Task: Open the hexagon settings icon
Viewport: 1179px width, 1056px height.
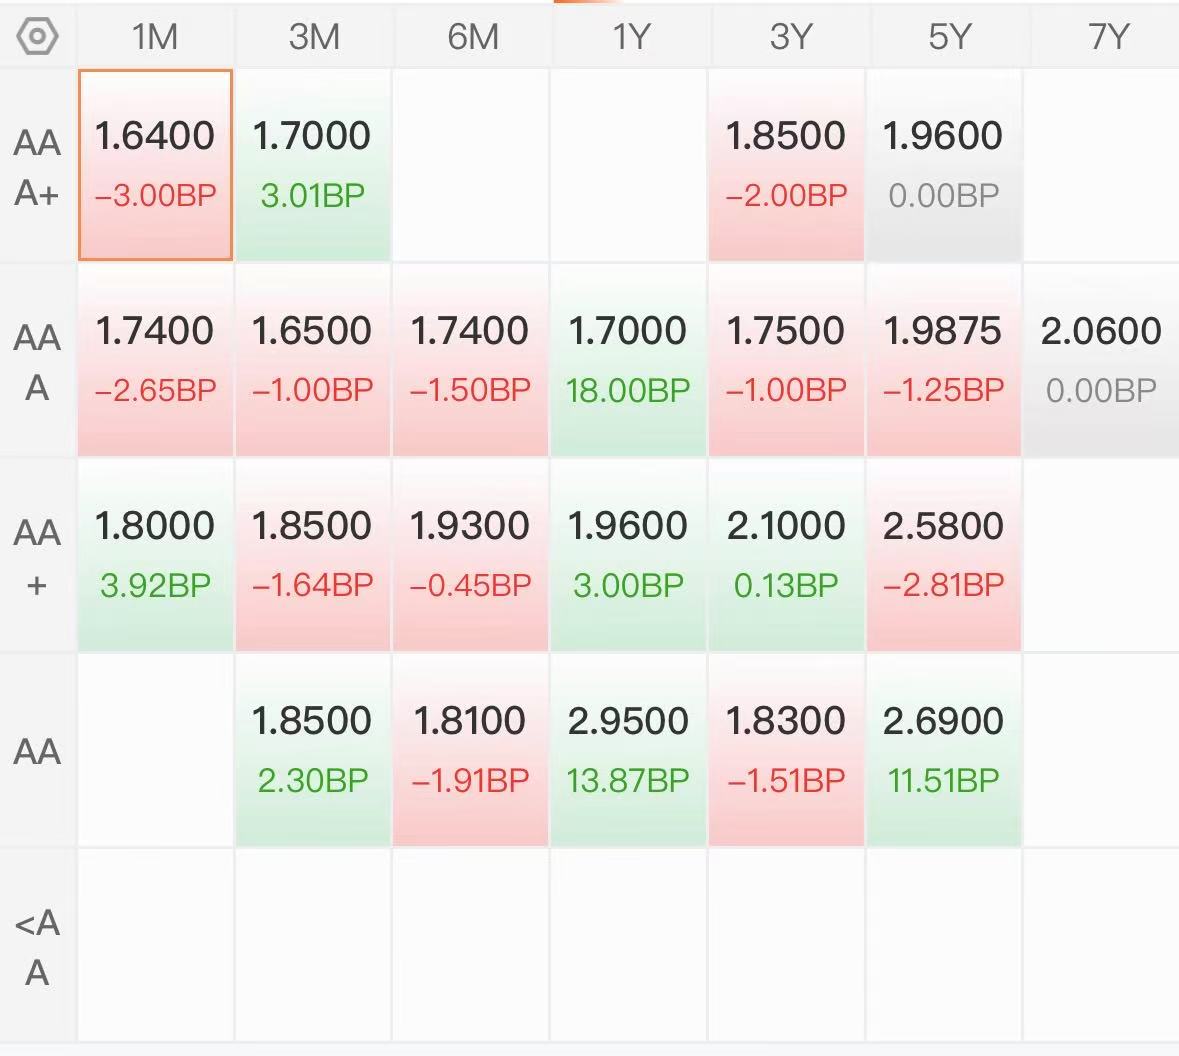Action: [37, 36]
